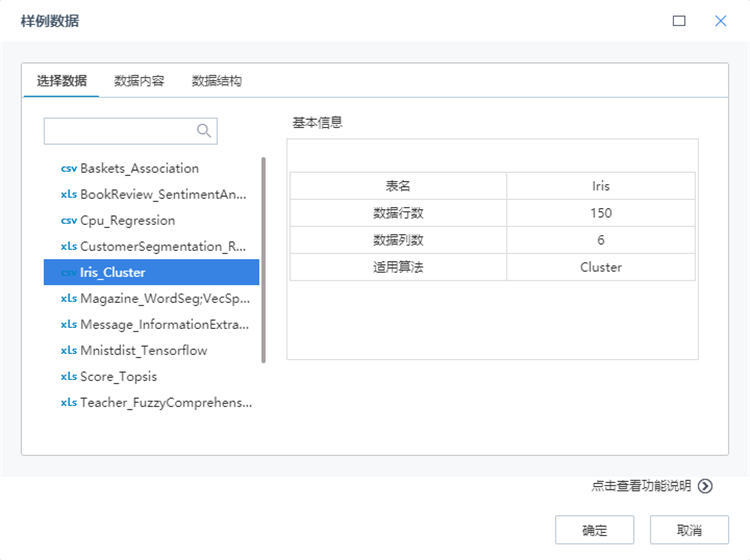Click the circled arrow help icon
This screenshot has height=560, width=750.
coord(705,486)
